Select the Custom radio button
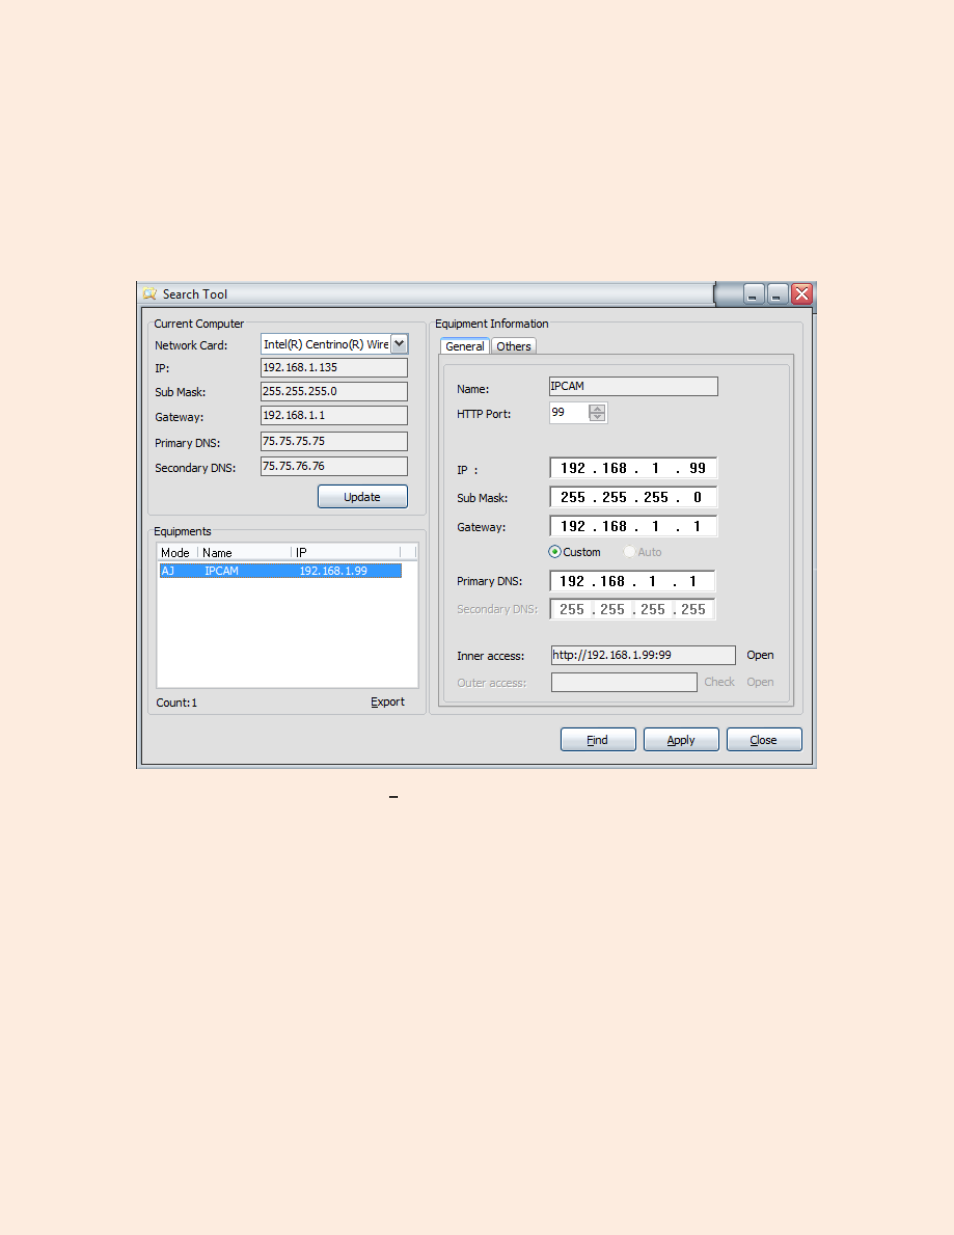This screenshot has height=1235, width=954. click(x=555, y=552)
